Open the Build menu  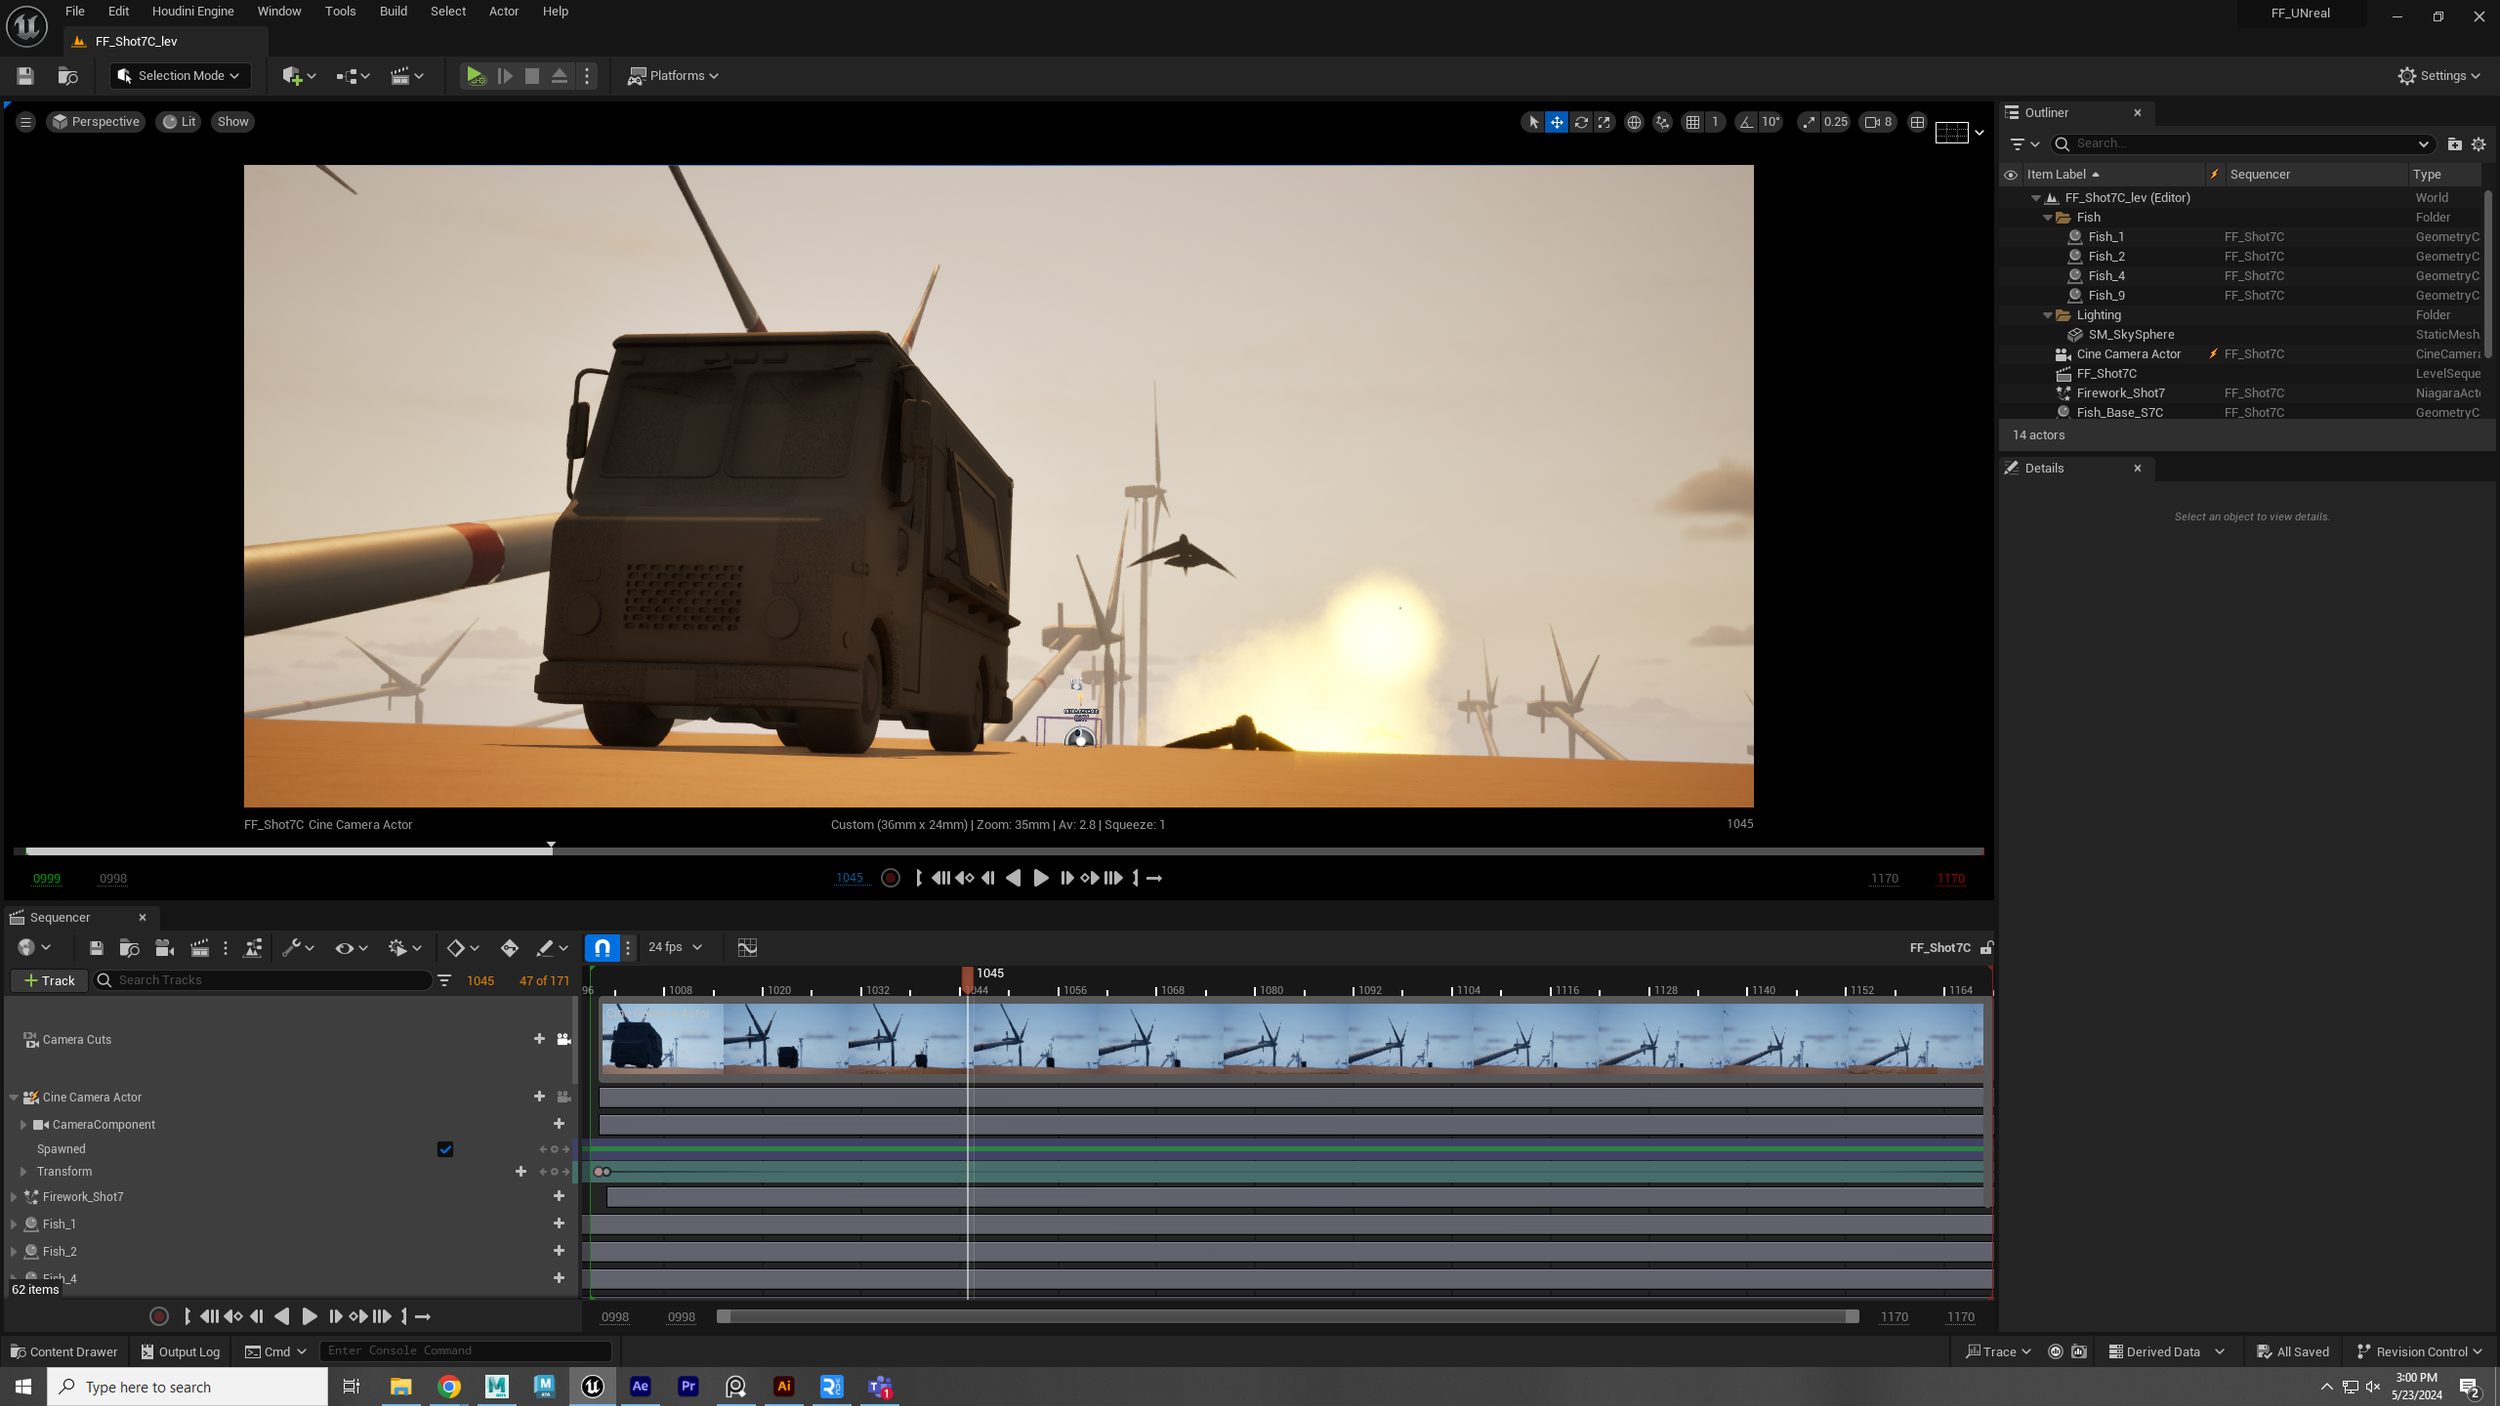click(393, 11)
